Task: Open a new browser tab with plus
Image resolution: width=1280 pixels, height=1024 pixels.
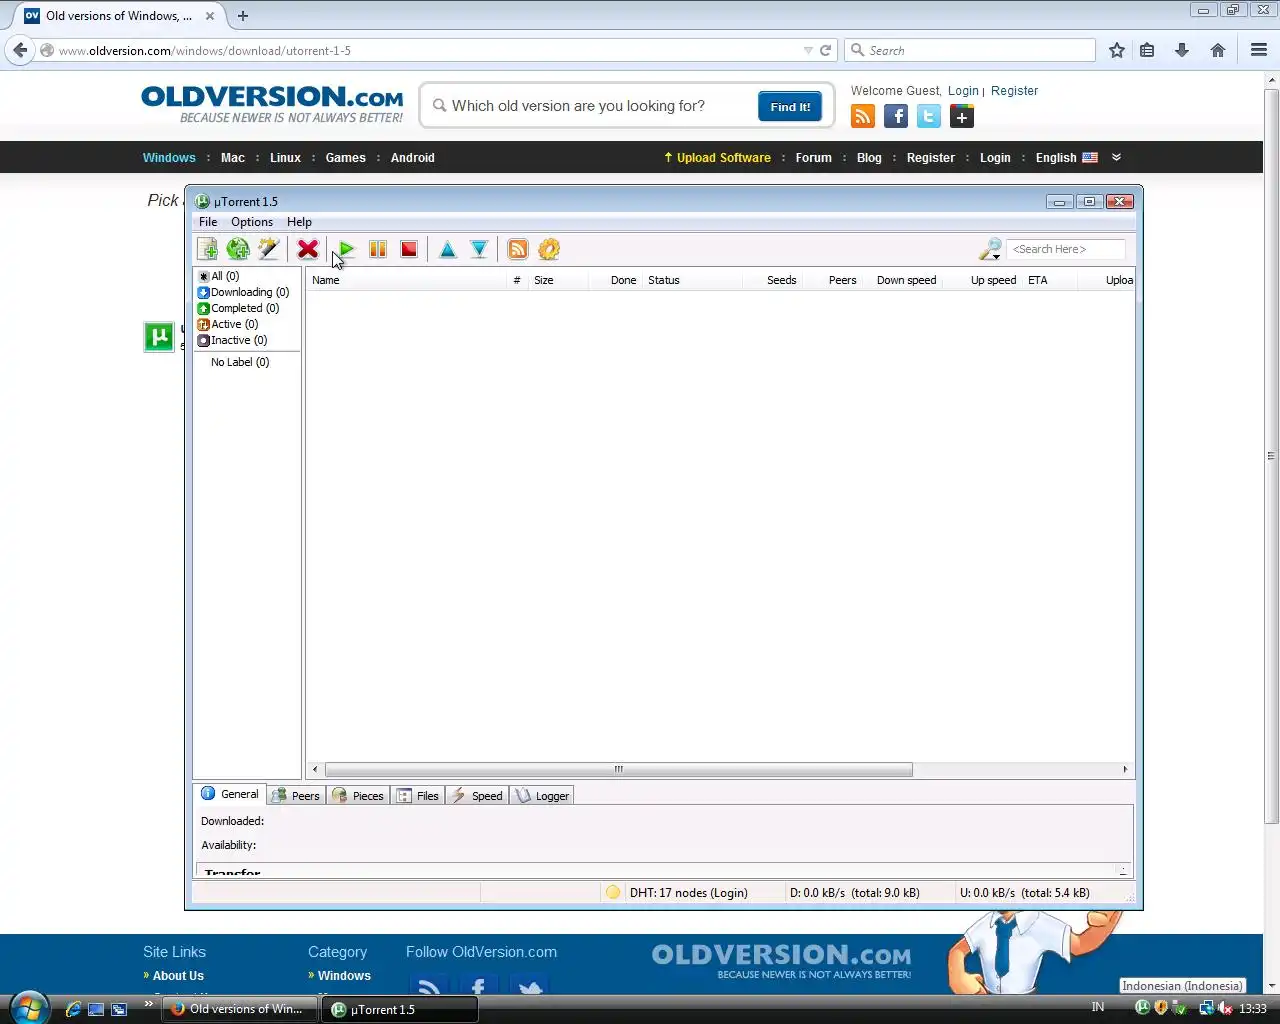Action: click(243, 15)
